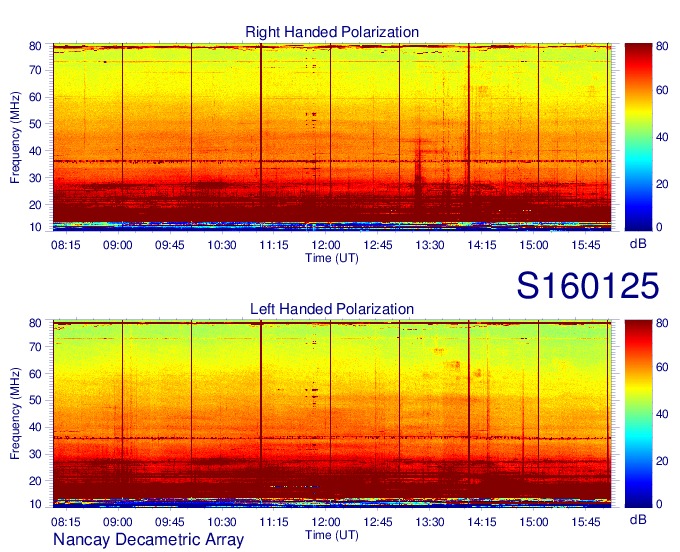The height and width of the screenshot is (552, 680).
Task: Click the "Left Handed Polarization" plot title
Action: click(x=332, y=309)
